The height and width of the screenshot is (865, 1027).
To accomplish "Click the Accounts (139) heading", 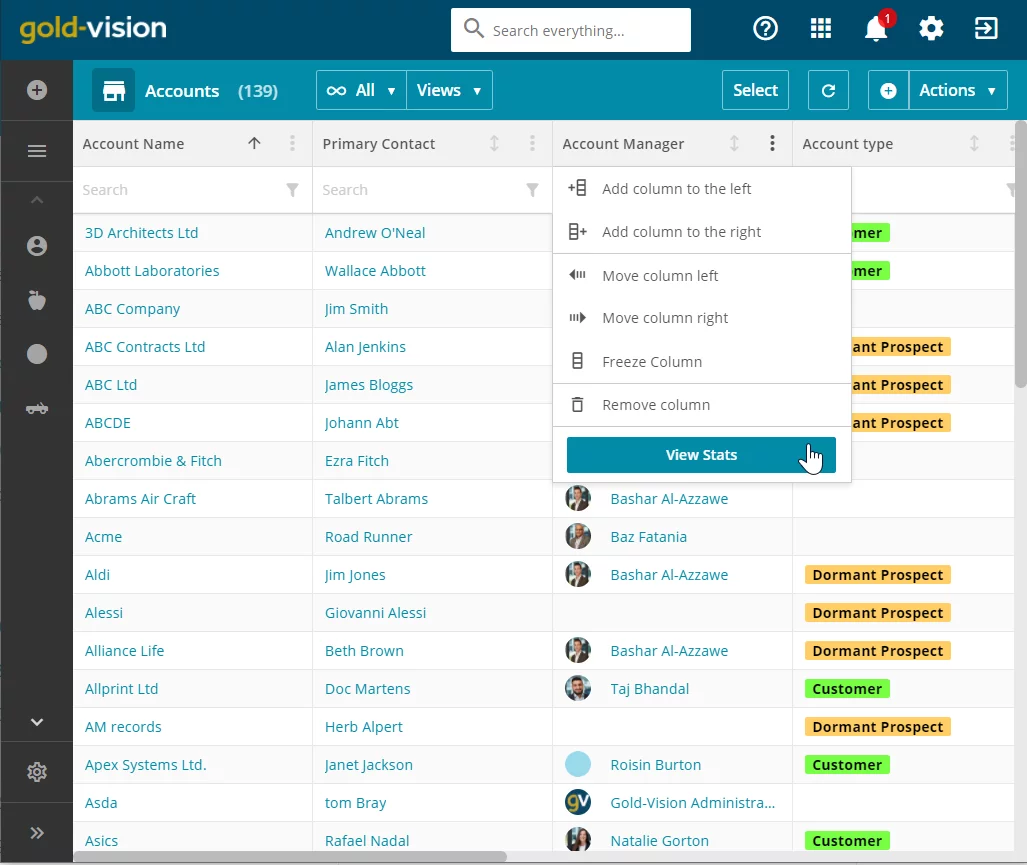I will point(211,91).
